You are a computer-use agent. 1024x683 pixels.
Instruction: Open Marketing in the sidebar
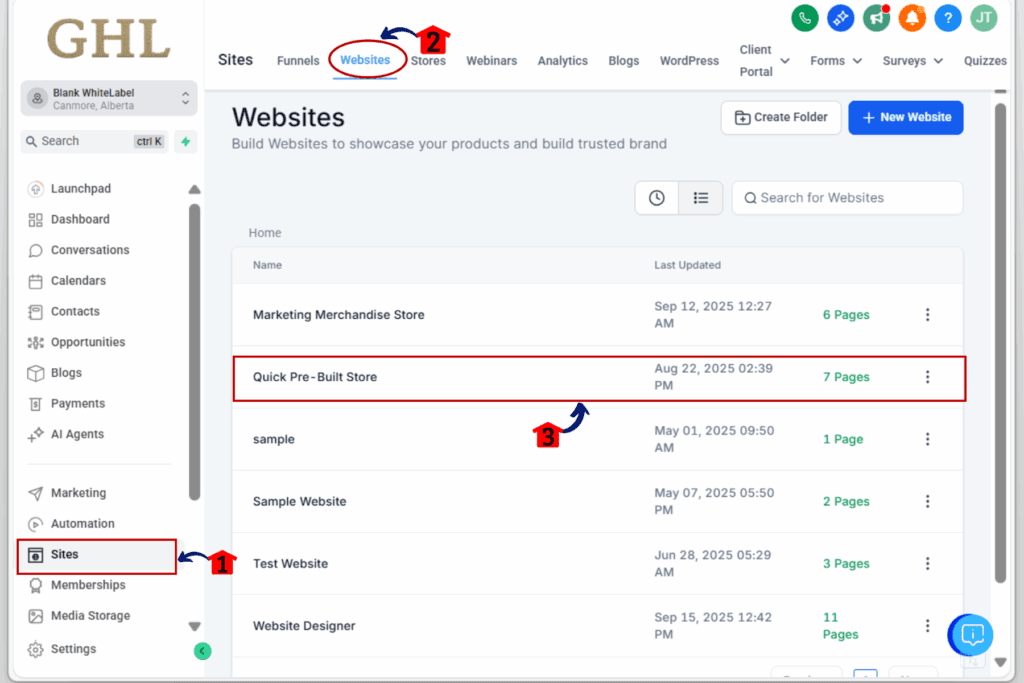78,493
